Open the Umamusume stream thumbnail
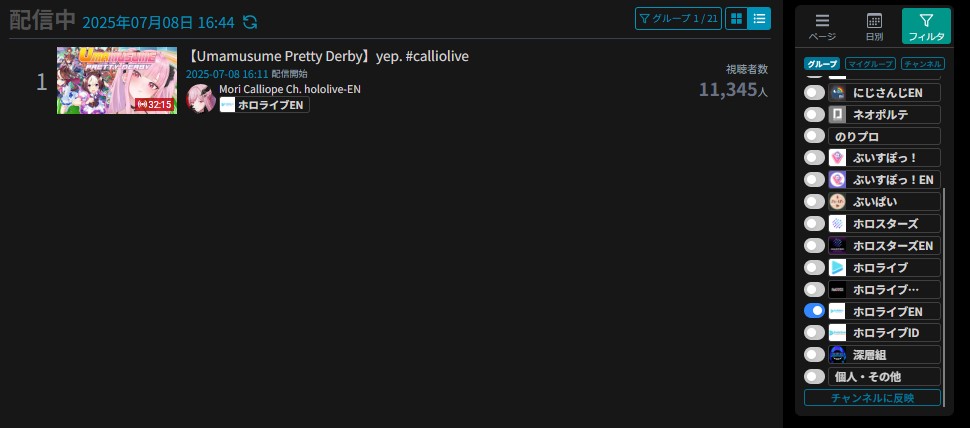Viewport: 970px width, 428px height. pyautogui.click(x=117, y=80)
